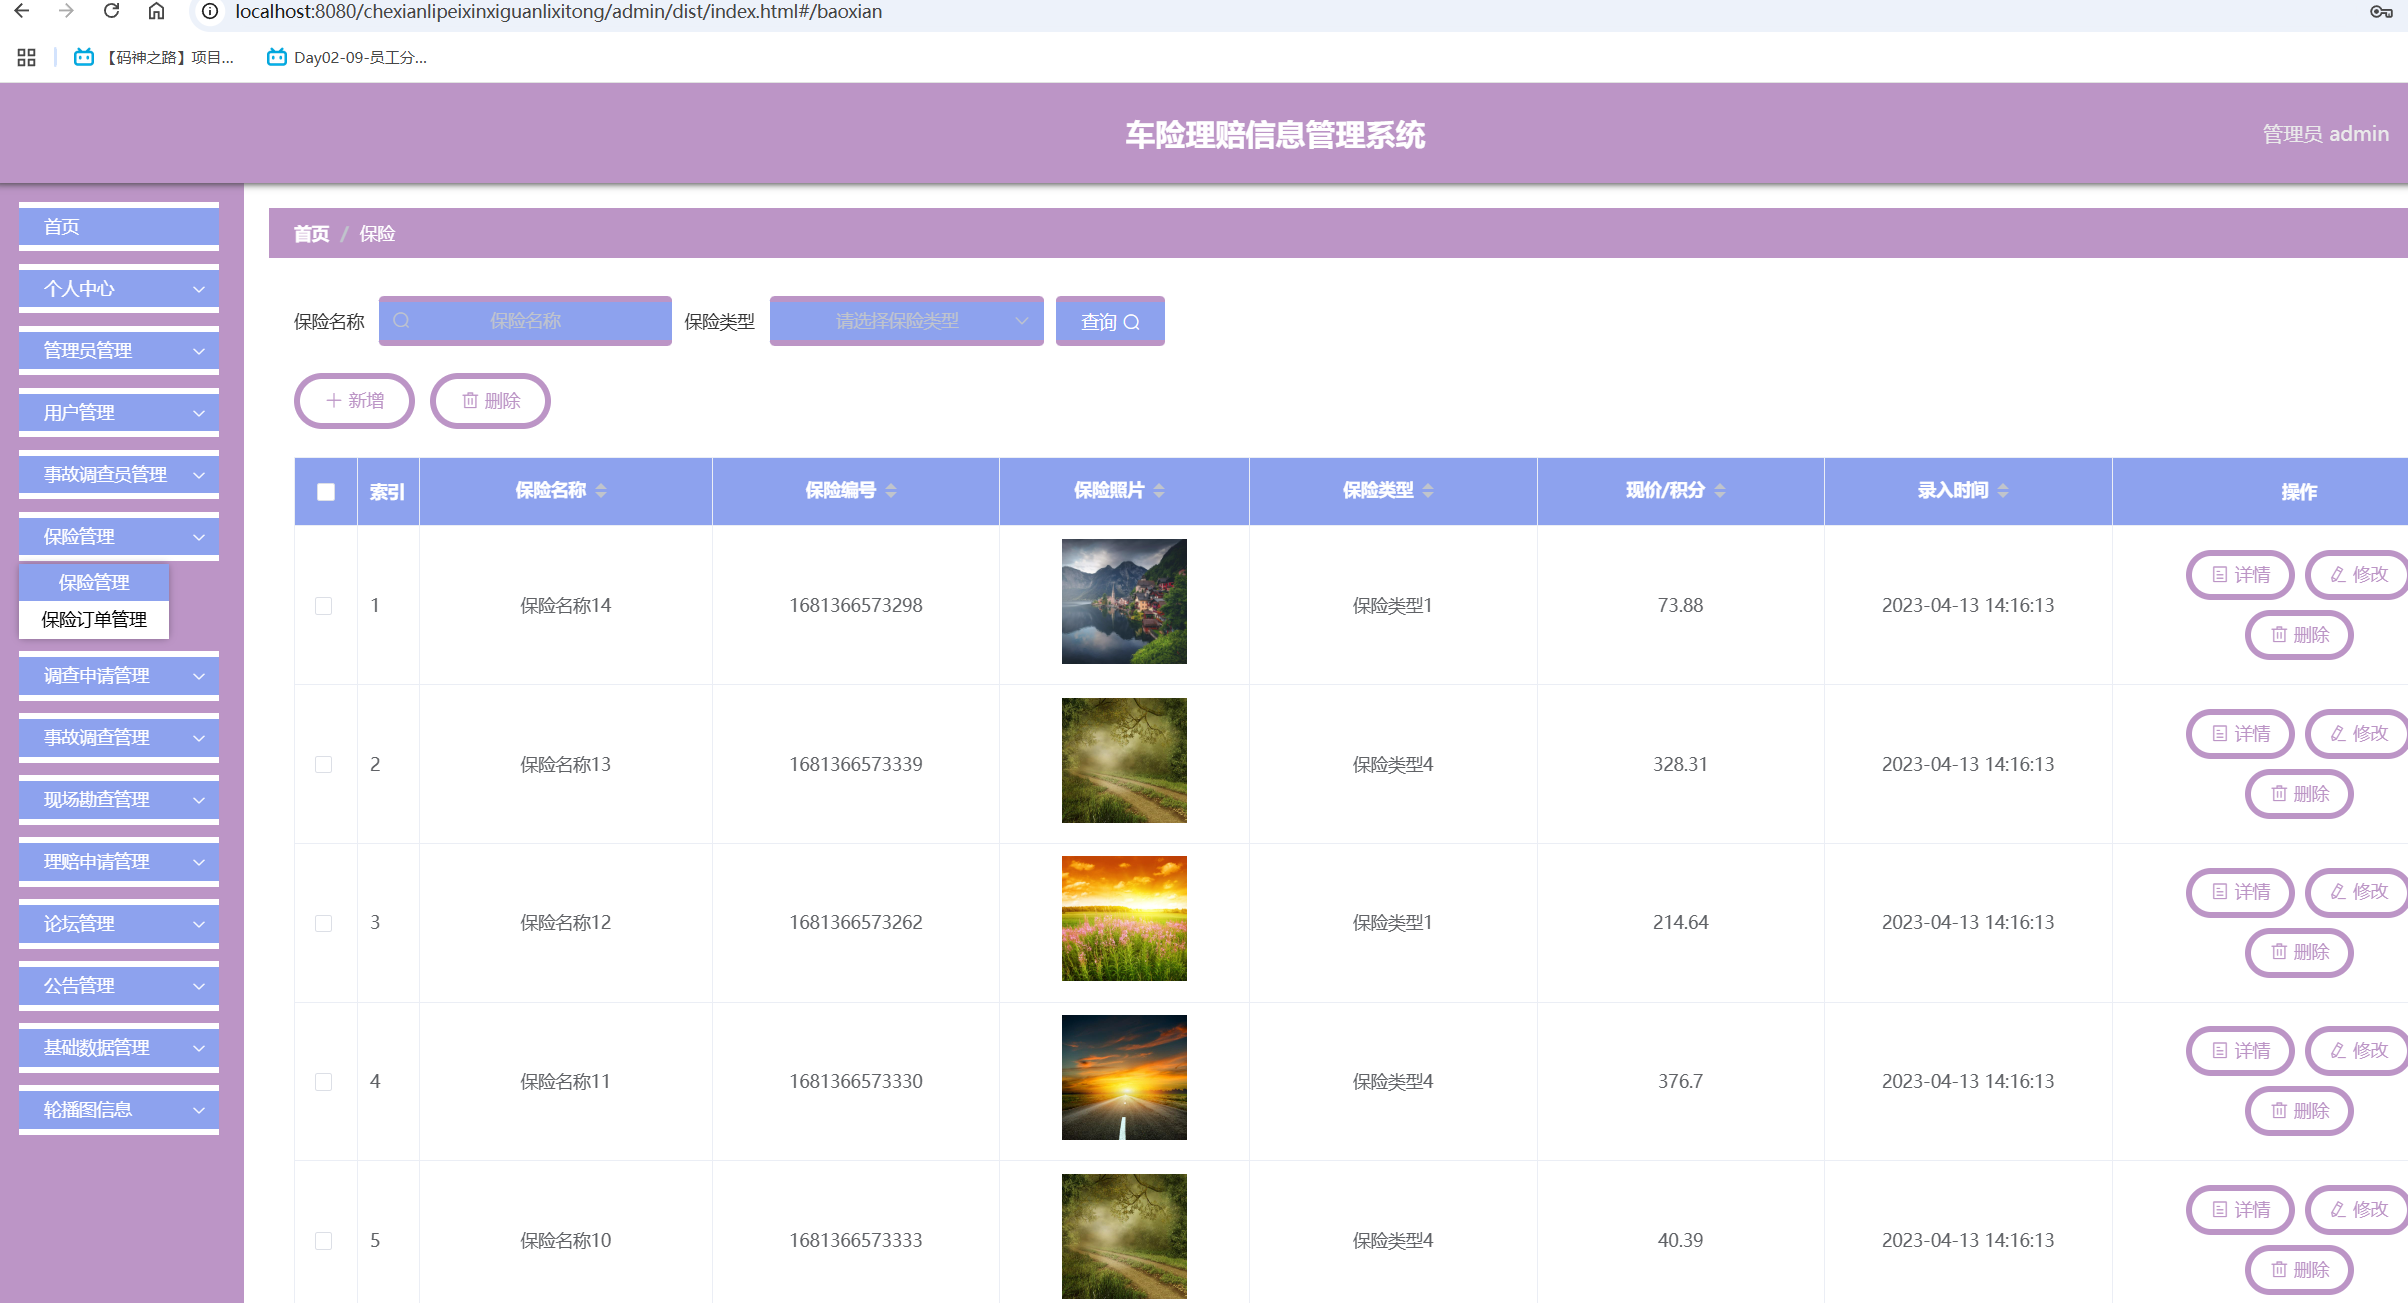Click the batch 删除 button above table
Screen dimensions: 2408x1303
(x=490, y=401)
